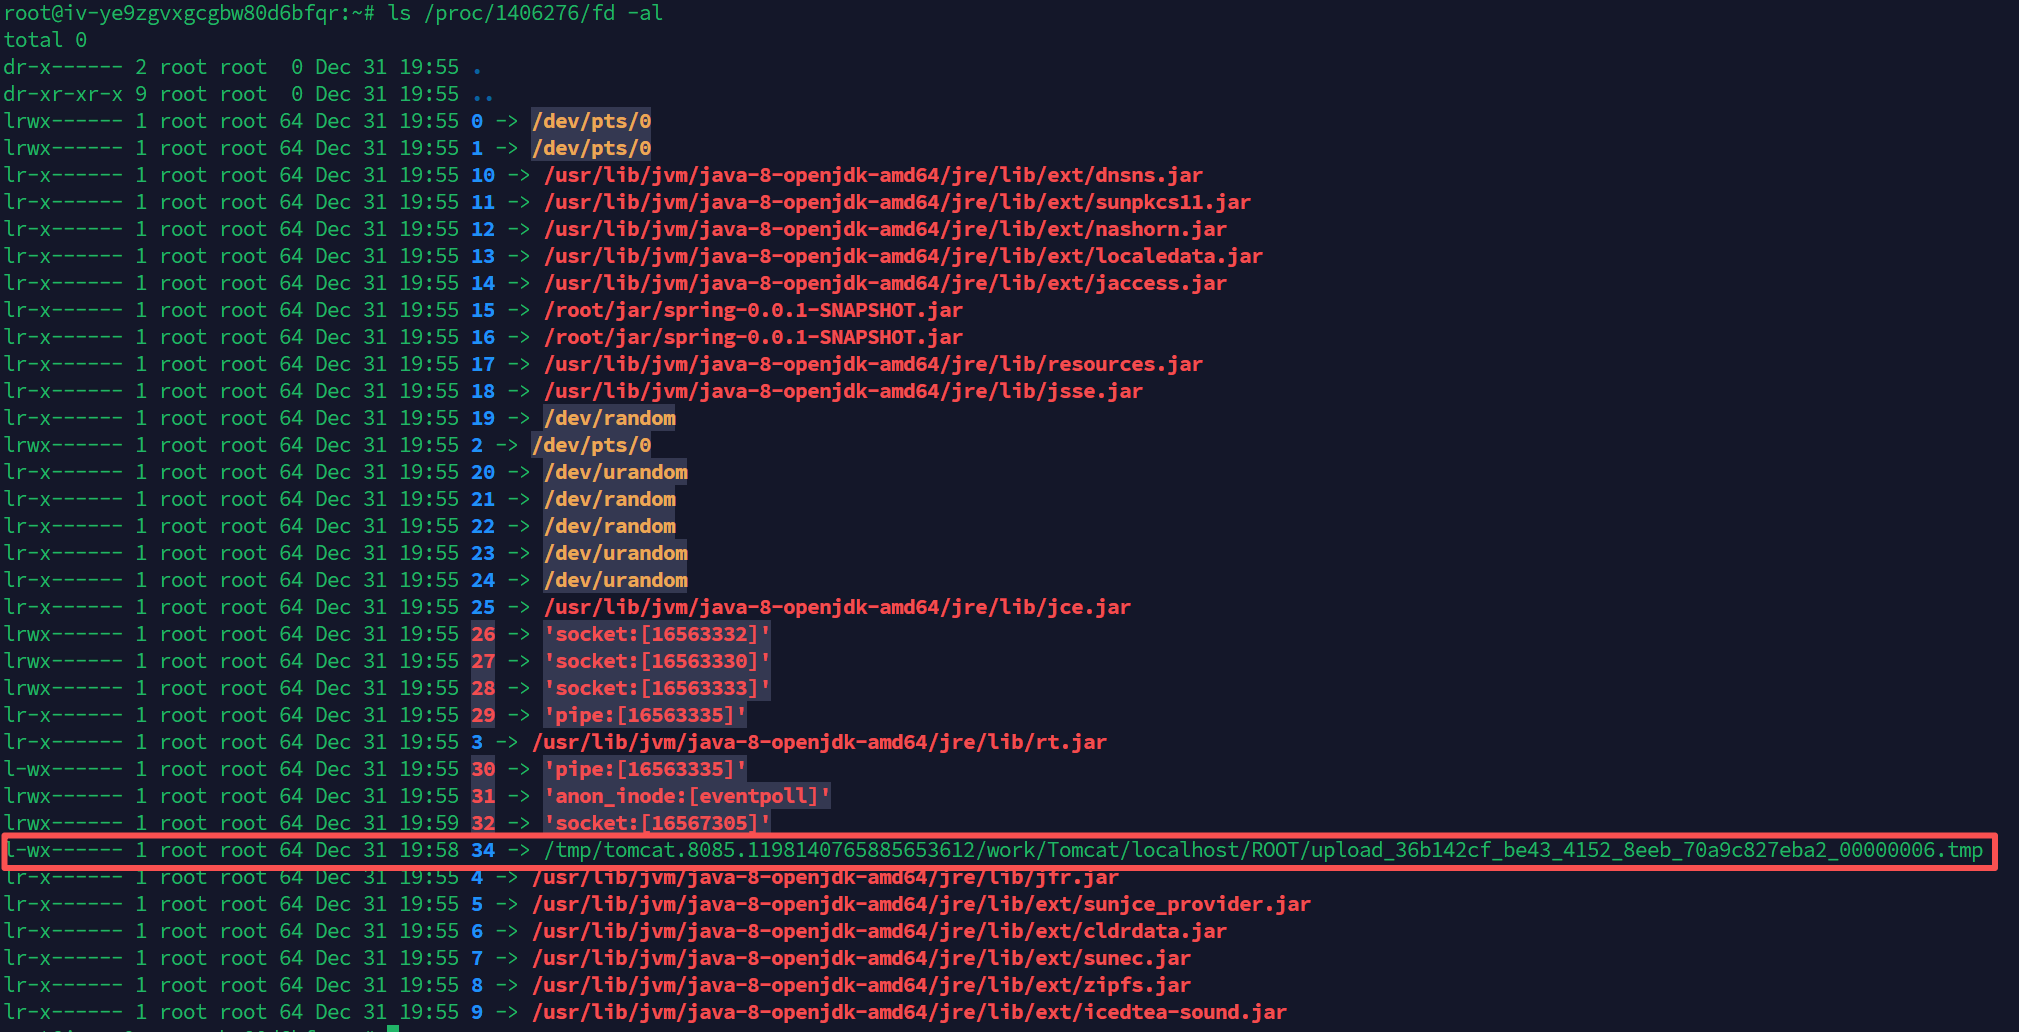The height and width of the screenshot is (1032, 2019).
Task: Click socket:[16563332] entry
Action: (656, 634)
